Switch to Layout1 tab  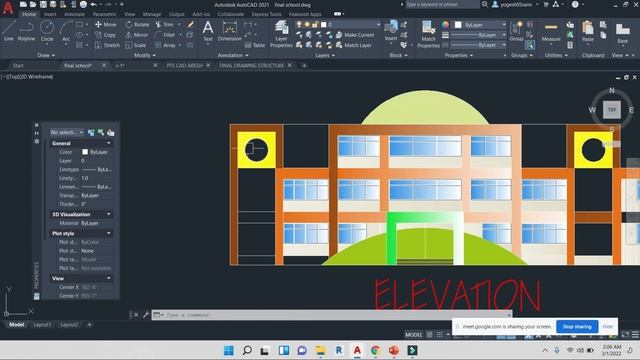tap(42, 325)
